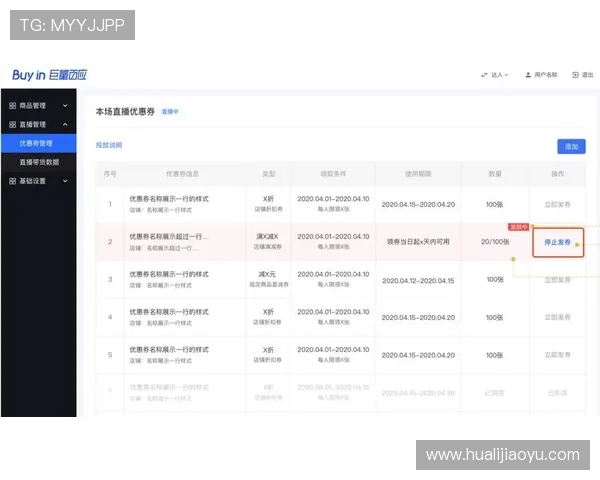Click the Buy in 巨量百应 logo

click(49, 75)
